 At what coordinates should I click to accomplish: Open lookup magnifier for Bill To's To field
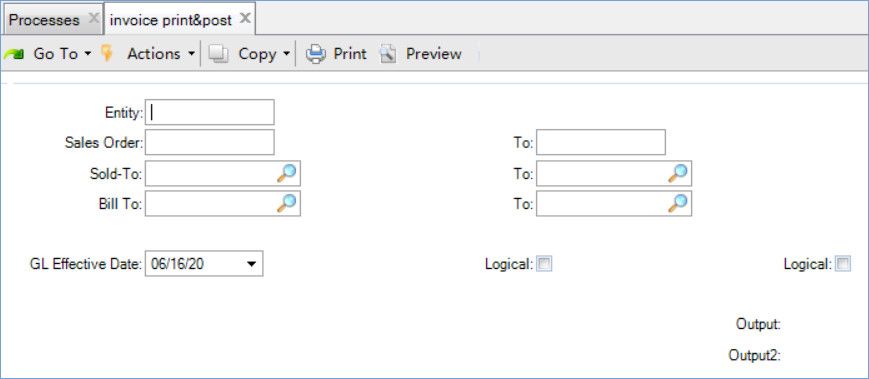678,203
